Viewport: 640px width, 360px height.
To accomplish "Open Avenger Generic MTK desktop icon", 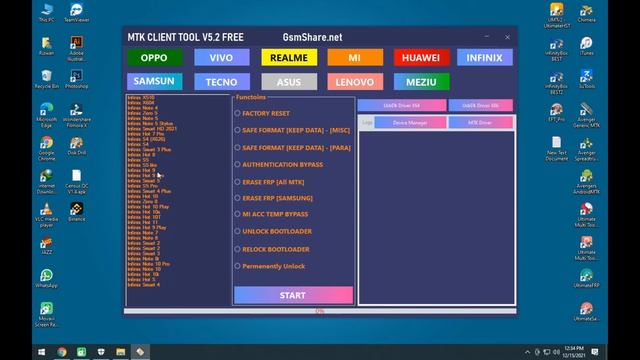I will (587, 116).
